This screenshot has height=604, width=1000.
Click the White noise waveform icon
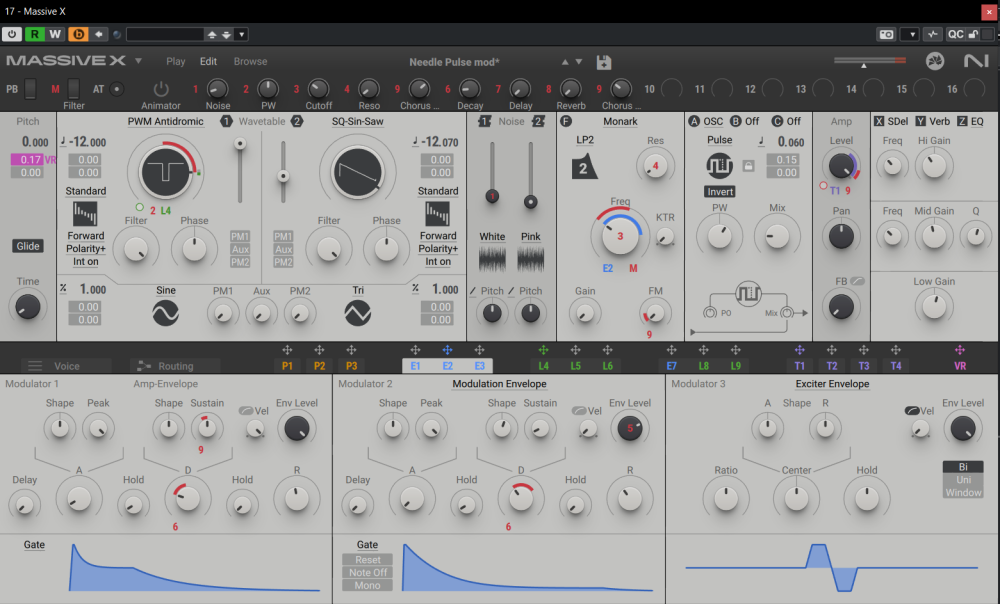[x=492, y=259]
